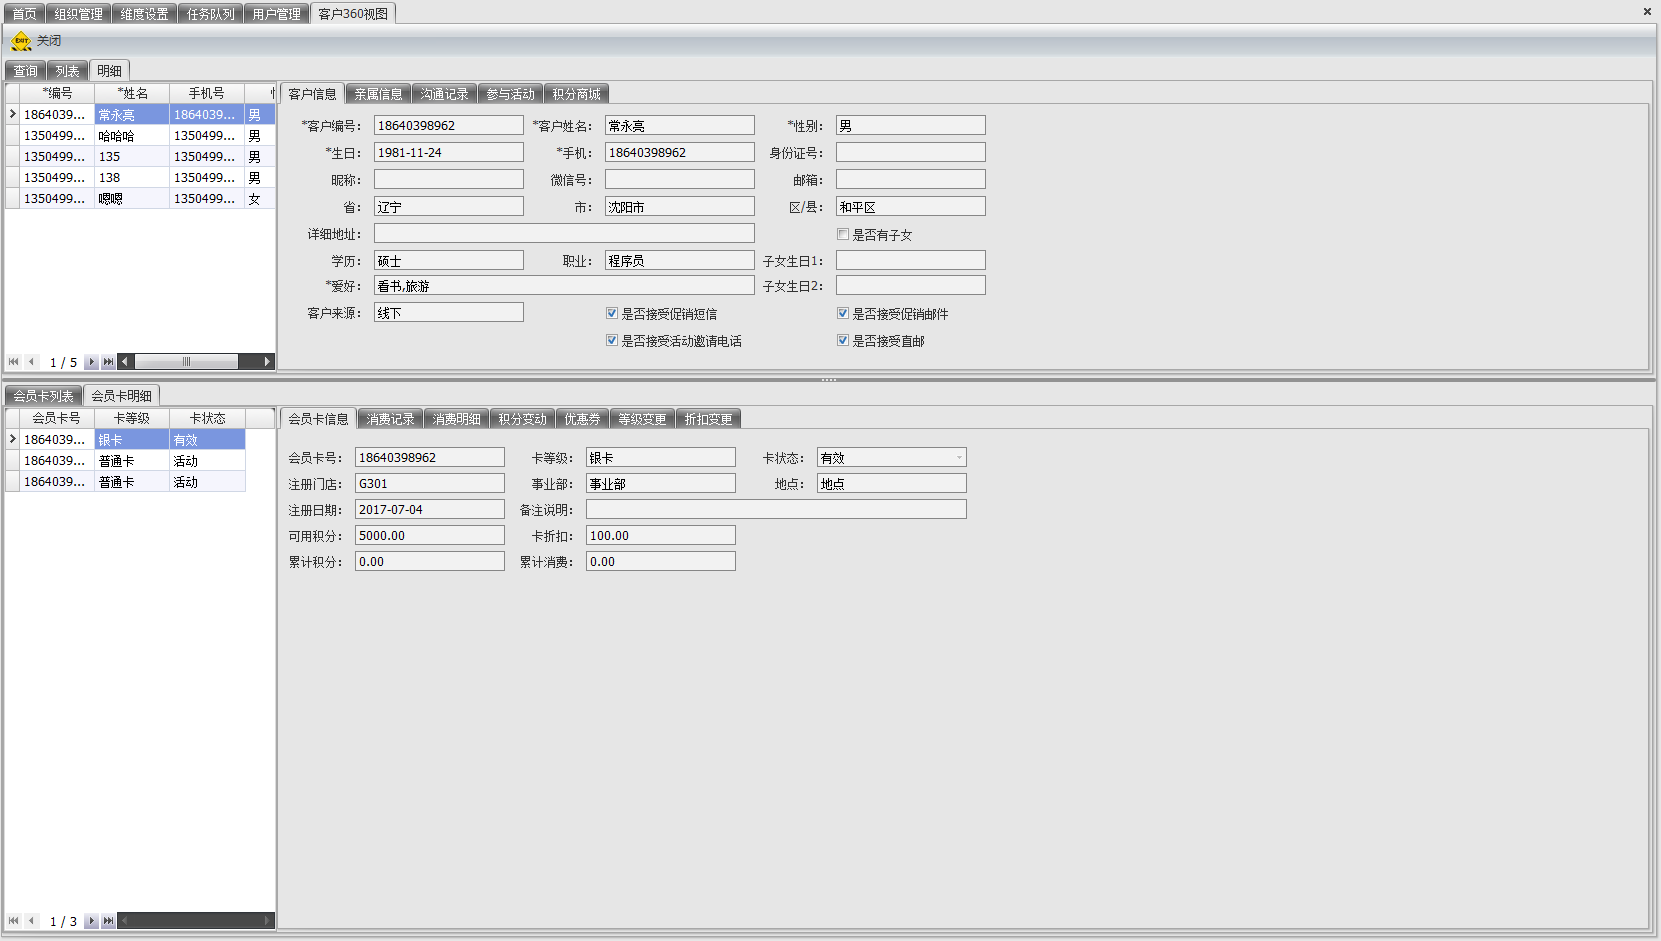This screenshot has height=941, width=1661.
Task: Close the window with top-right X
Action: tap(1647, 12)
